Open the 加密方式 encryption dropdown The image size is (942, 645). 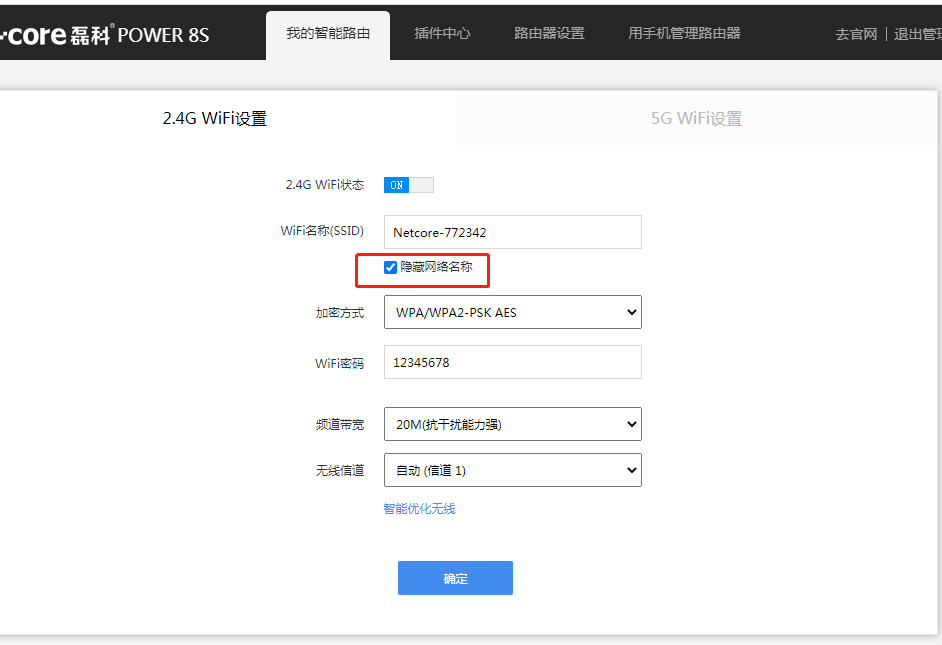(x=512, y=312)
